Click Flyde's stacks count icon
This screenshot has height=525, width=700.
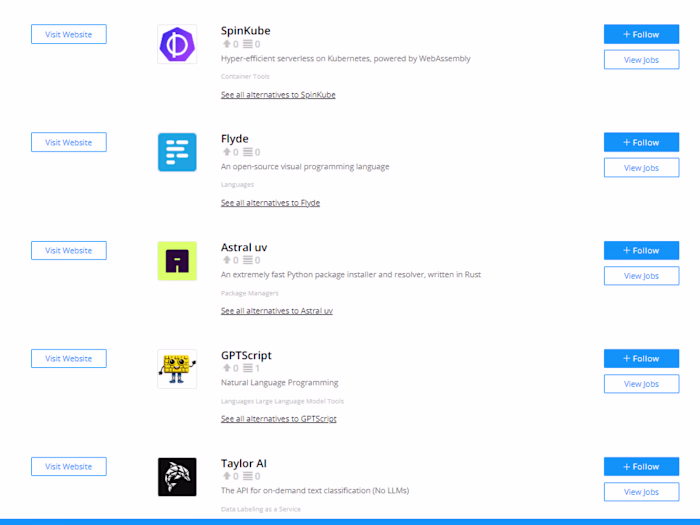pos(248,152)
